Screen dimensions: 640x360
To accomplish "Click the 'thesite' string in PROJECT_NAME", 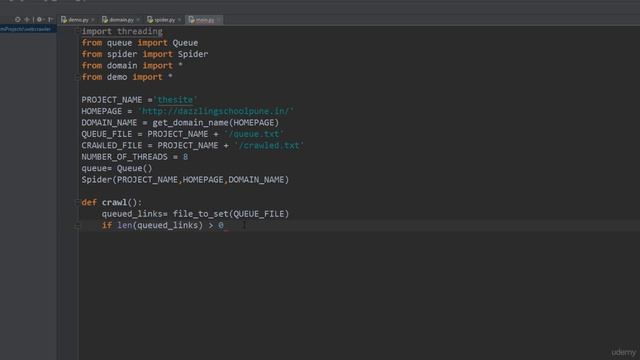I will coord(175,100).
